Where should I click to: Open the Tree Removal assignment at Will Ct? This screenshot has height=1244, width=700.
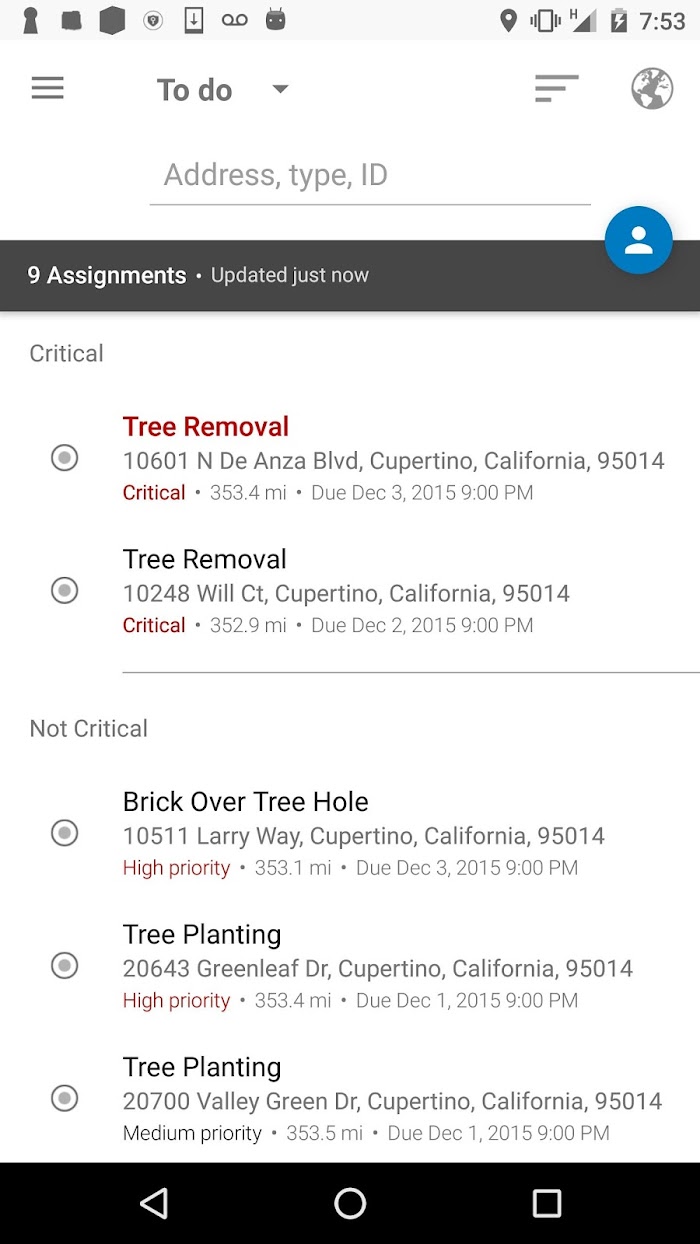pos(345,591)
